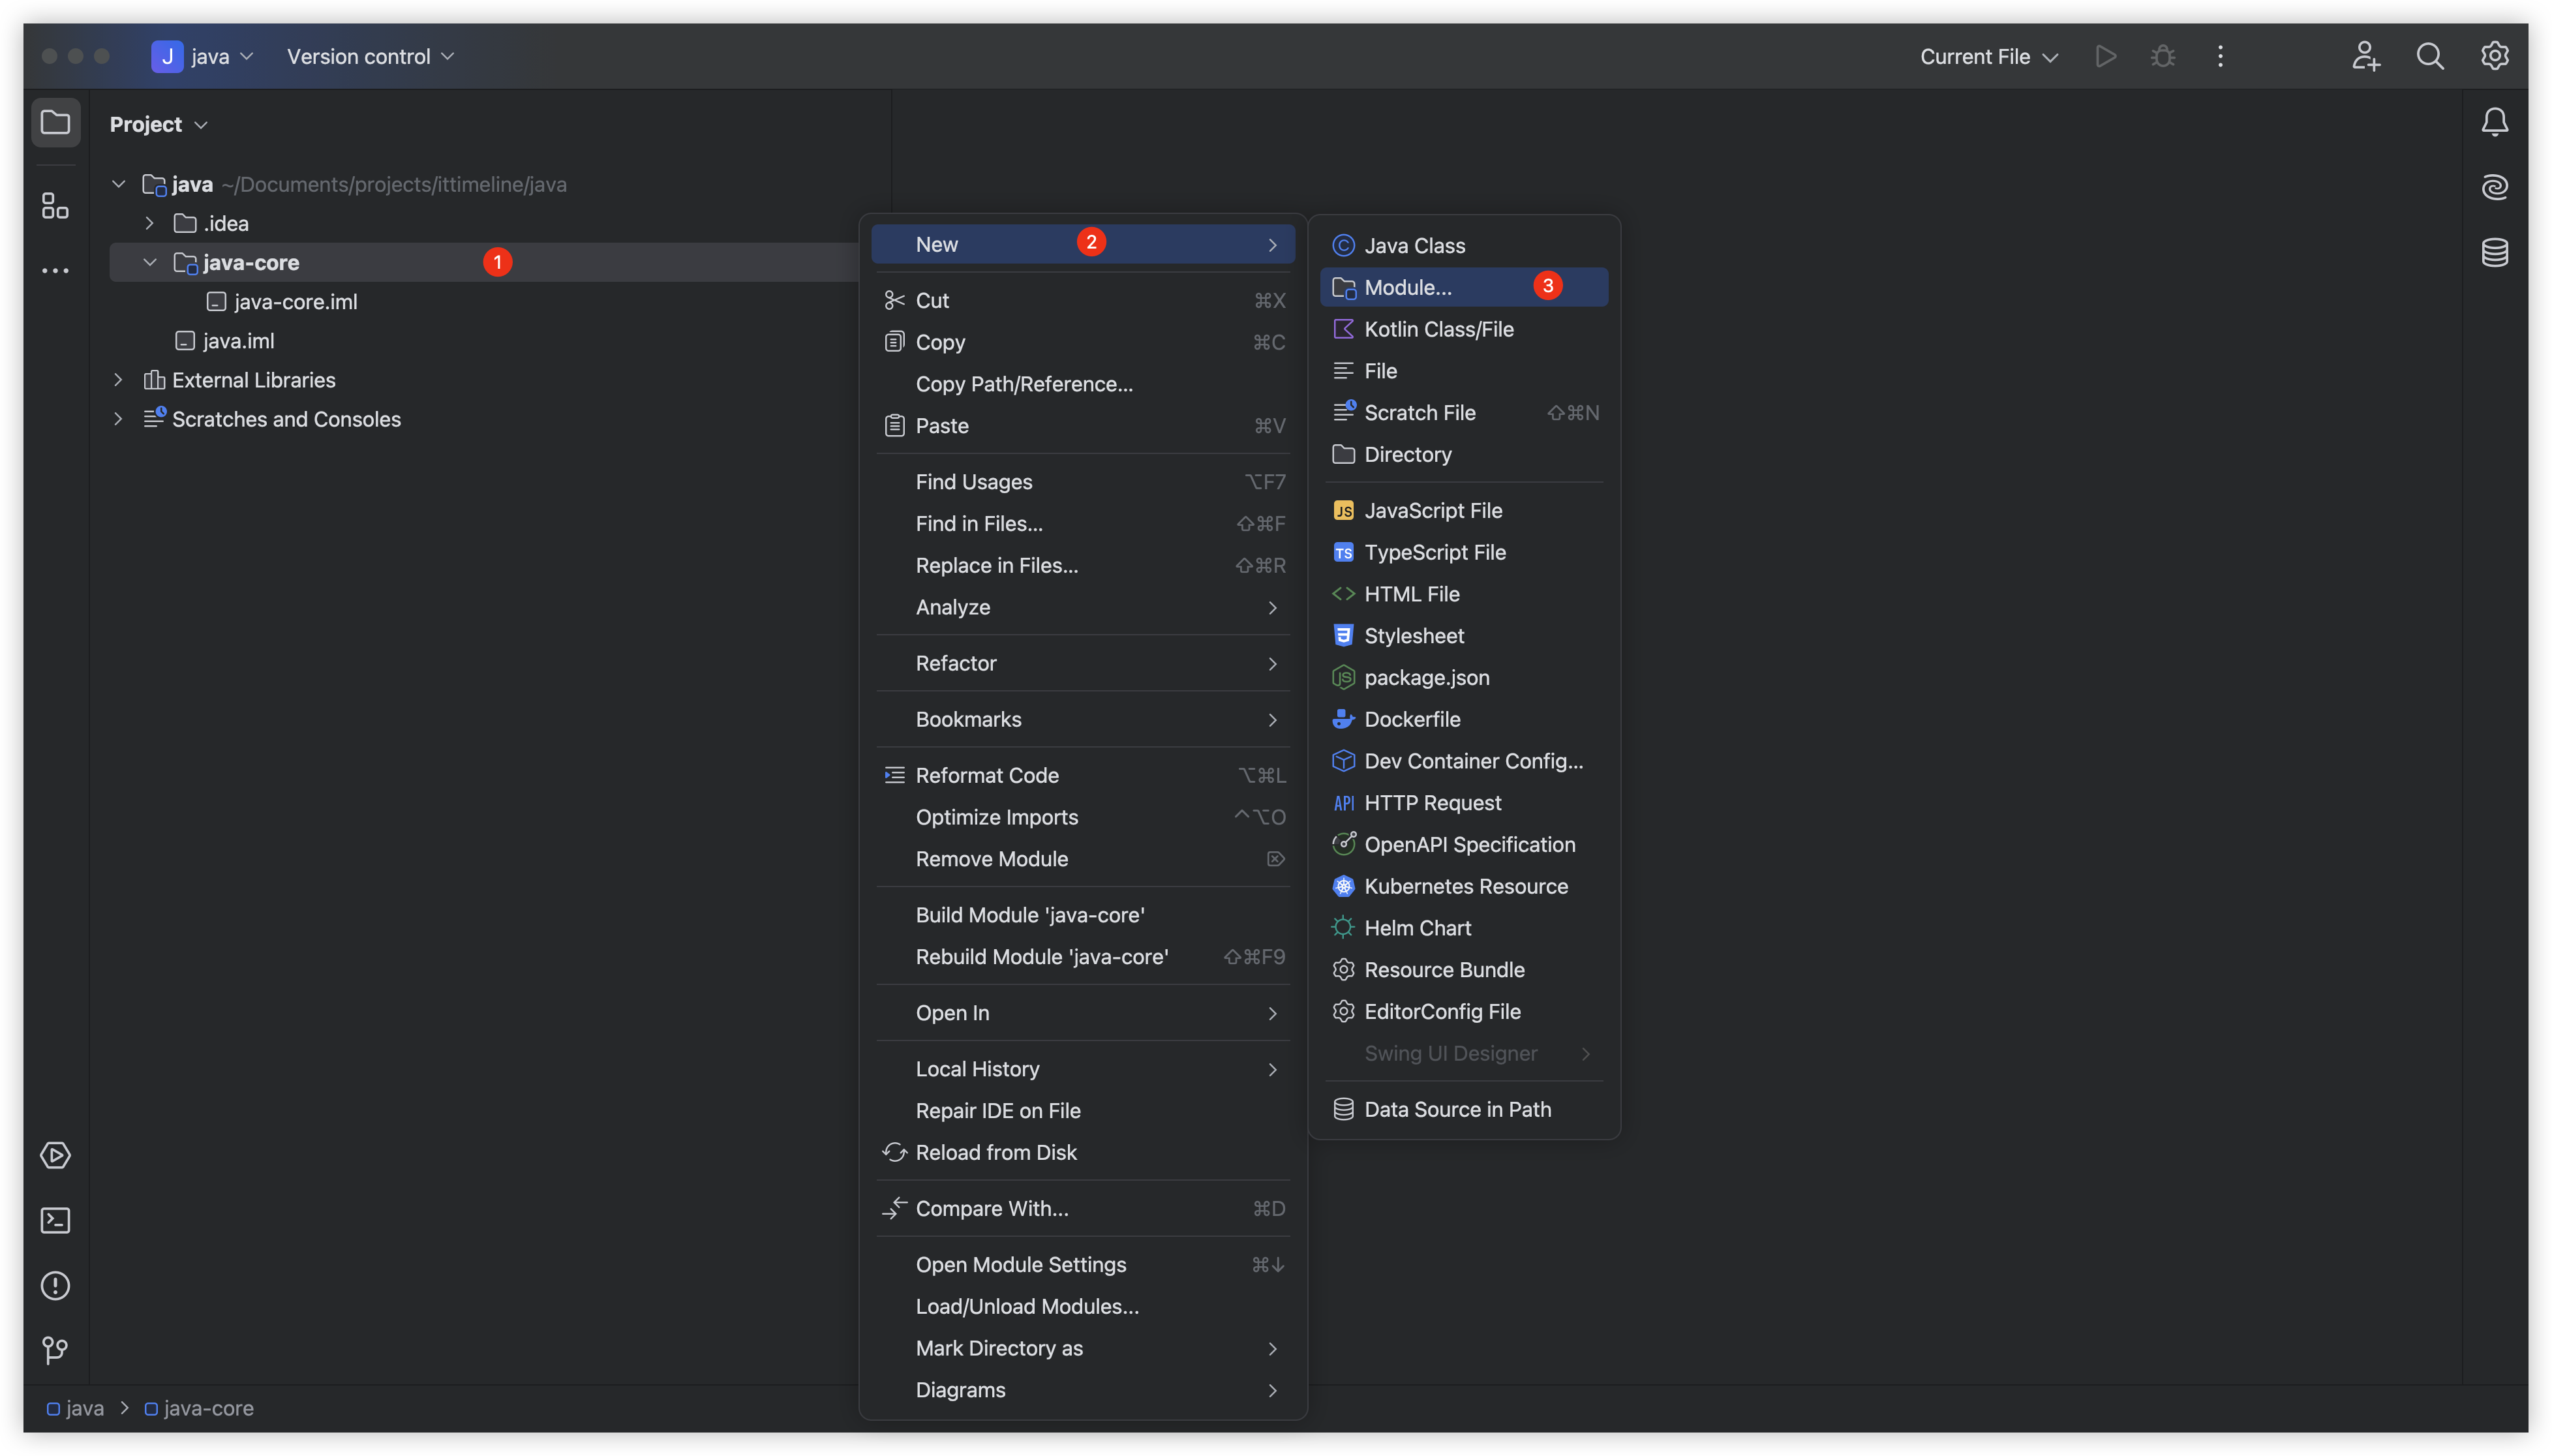Image resolution: width=2552 pixels, height=1456 pixels.
Task: Open the Current File run configuration dropdown
Action: pos(1988,56)
